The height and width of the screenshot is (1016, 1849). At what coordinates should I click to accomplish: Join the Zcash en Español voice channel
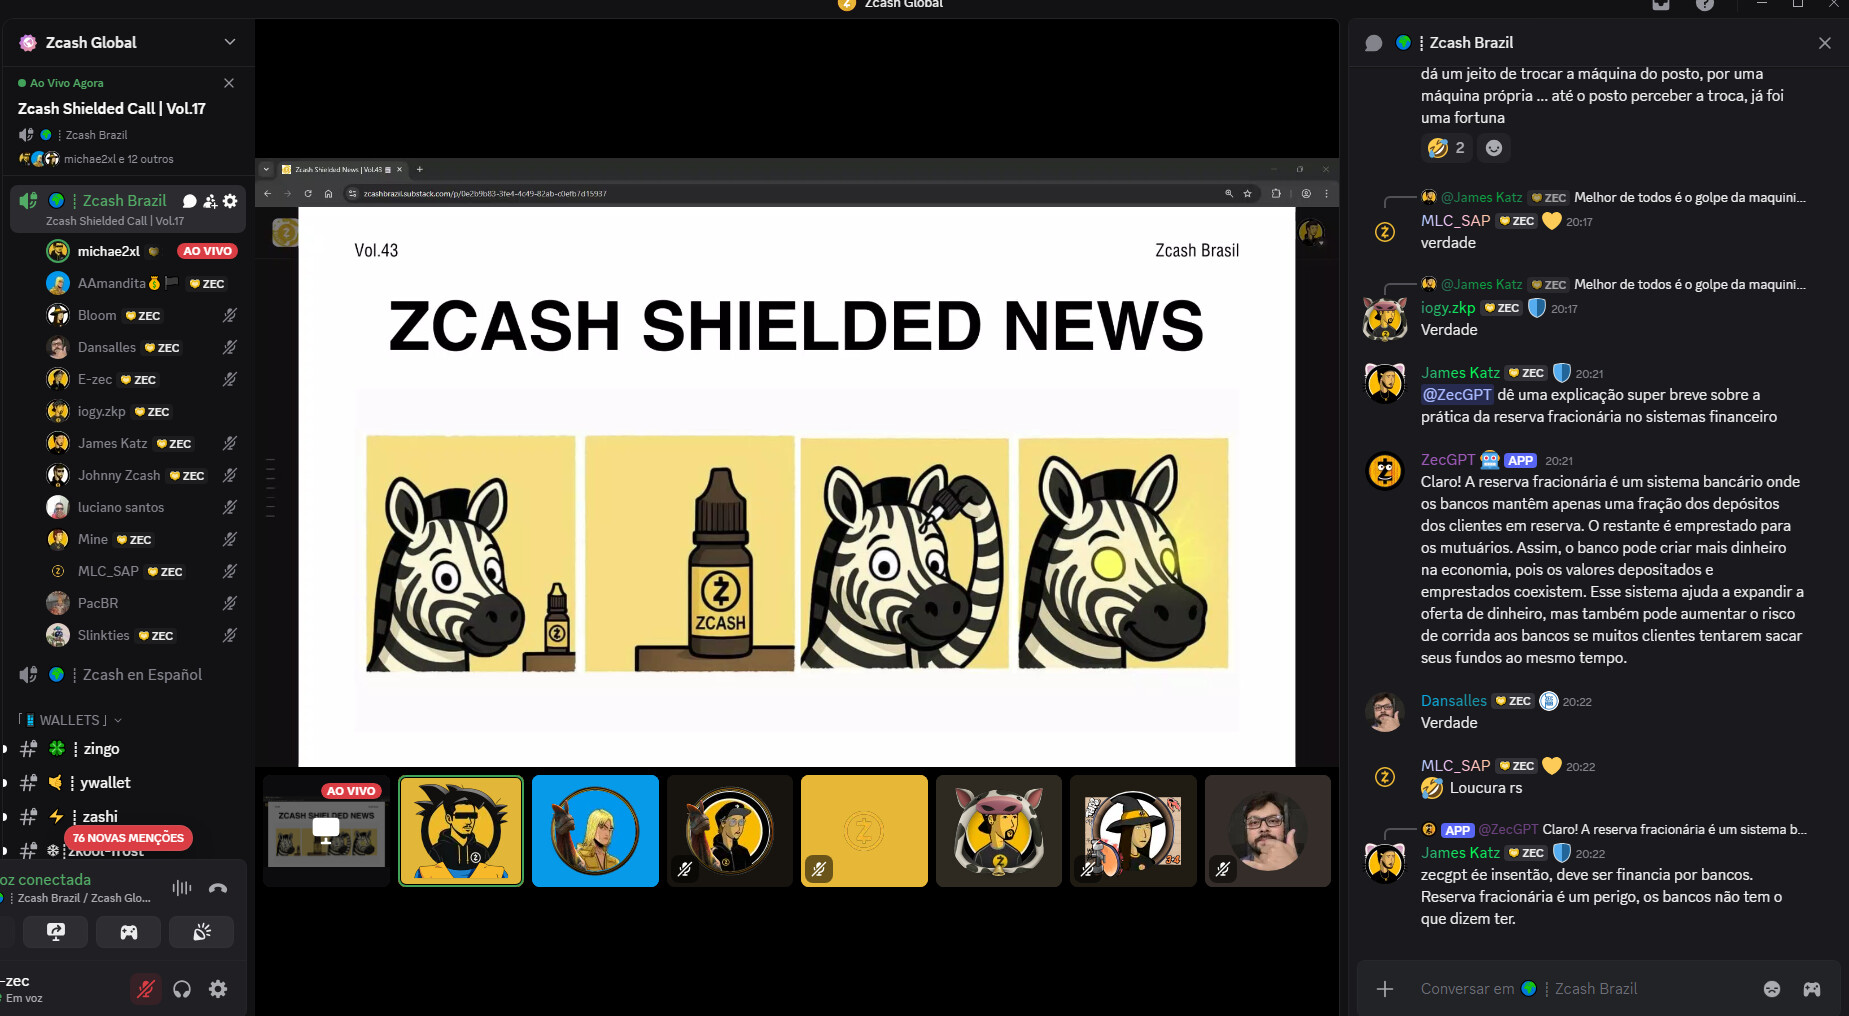coord(128,675)
